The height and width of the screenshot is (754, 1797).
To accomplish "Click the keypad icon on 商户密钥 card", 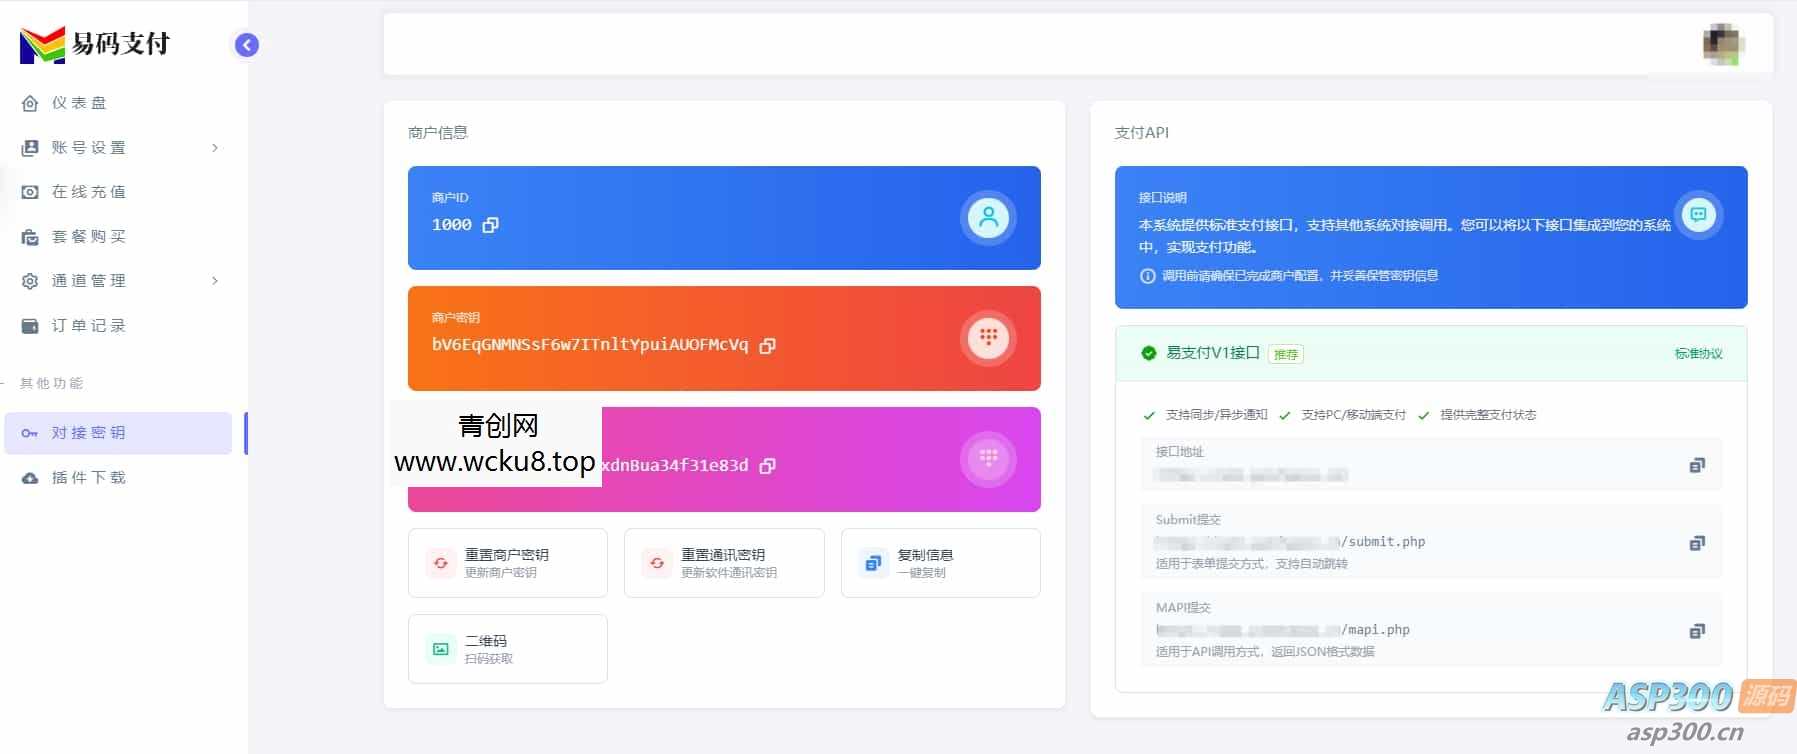I will 988,338.
